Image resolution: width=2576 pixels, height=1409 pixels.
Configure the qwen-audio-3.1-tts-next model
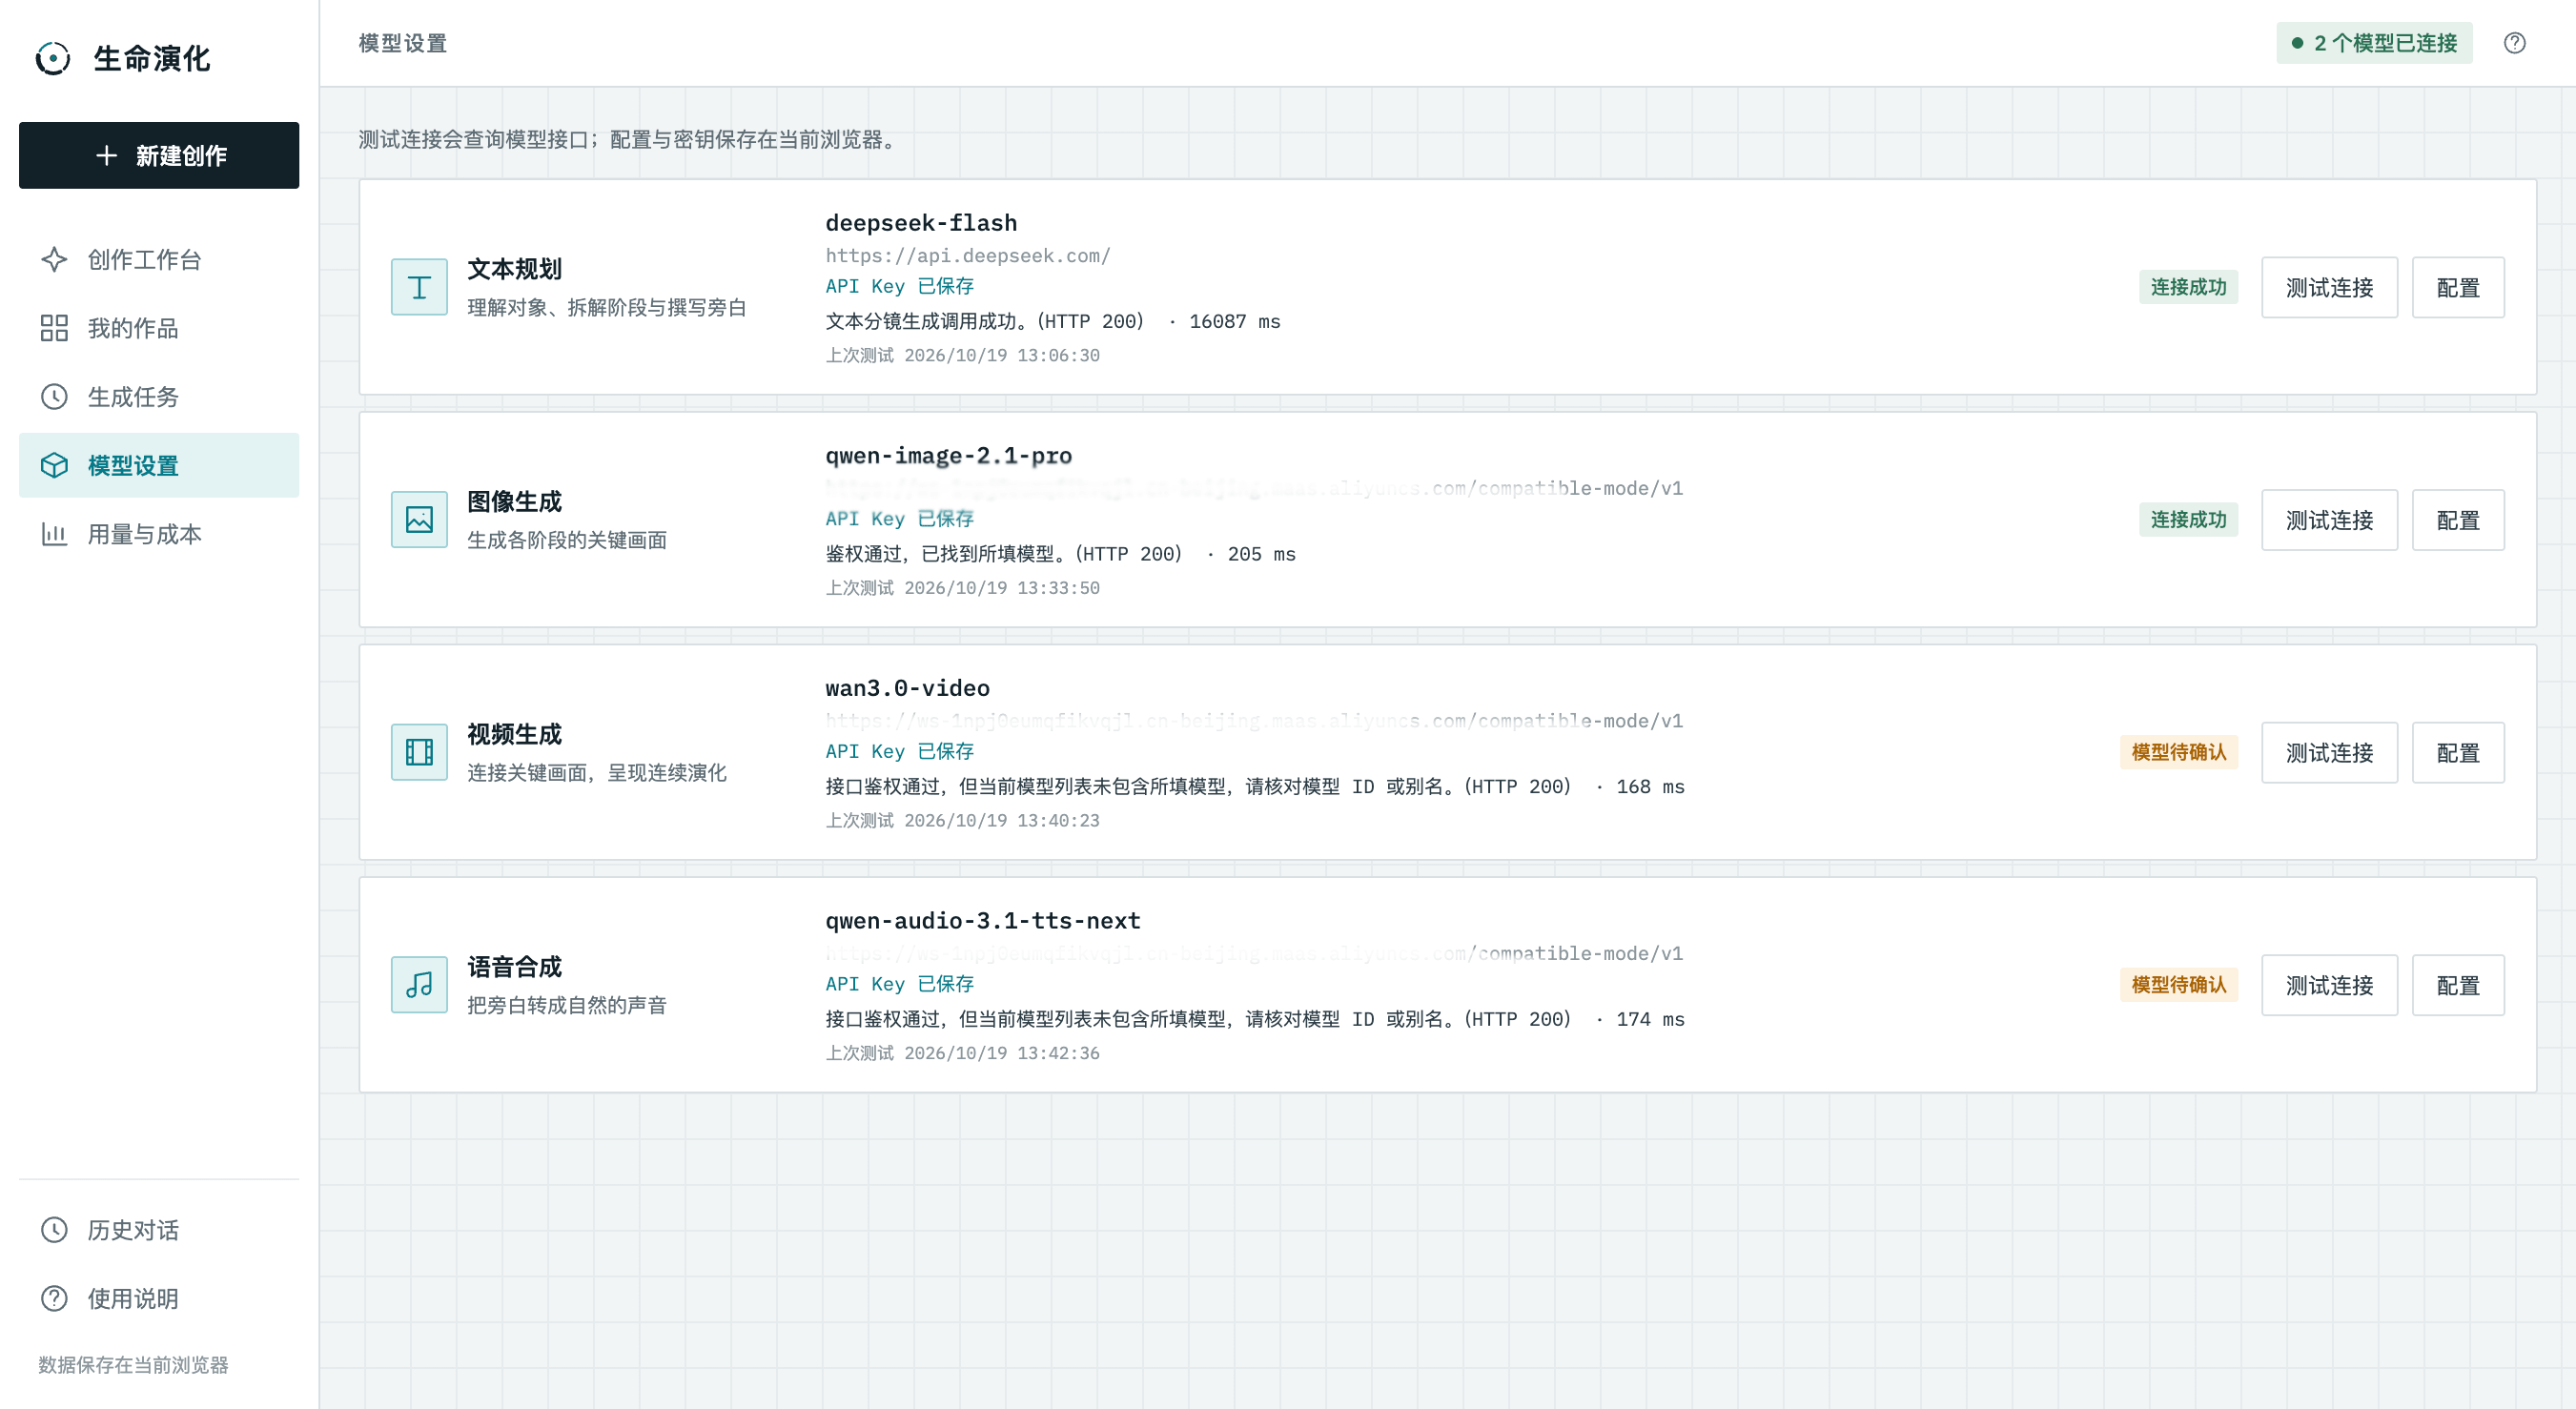click(2458, 985)
